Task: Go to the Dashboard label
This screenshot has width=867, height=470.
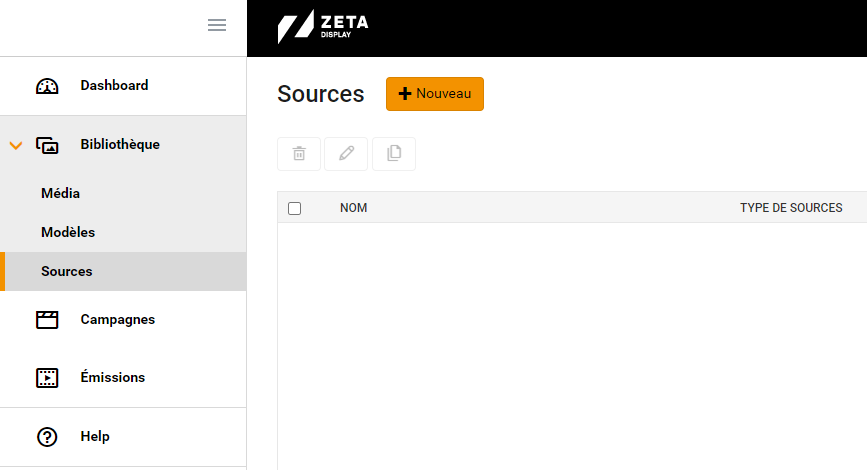Action: (114, 85)
